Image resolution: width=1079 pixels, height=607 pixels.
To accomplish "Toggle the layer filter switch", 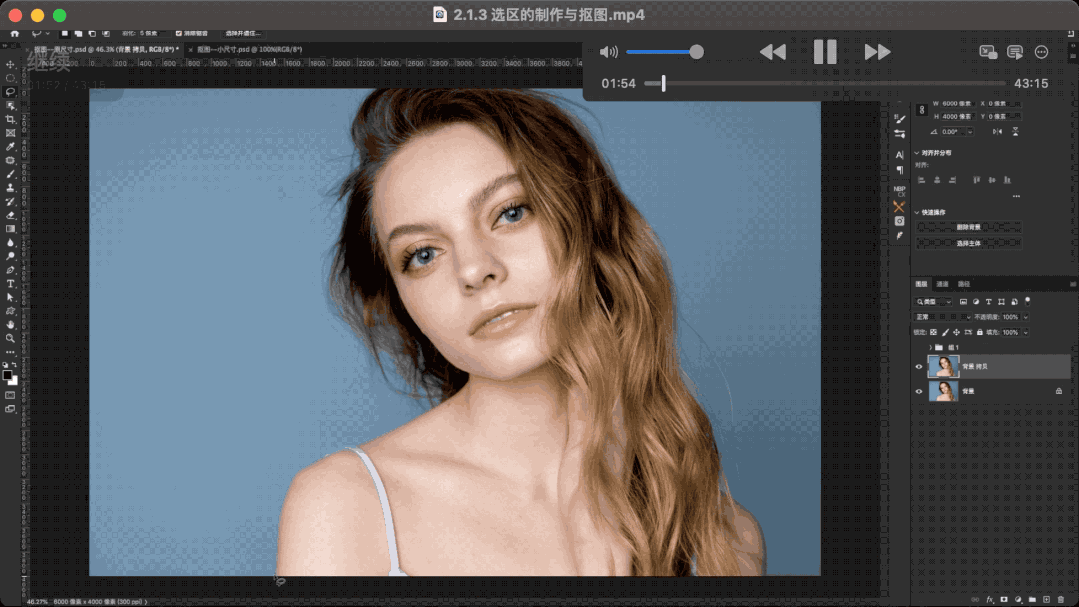I will click(x=1028, y=301).
